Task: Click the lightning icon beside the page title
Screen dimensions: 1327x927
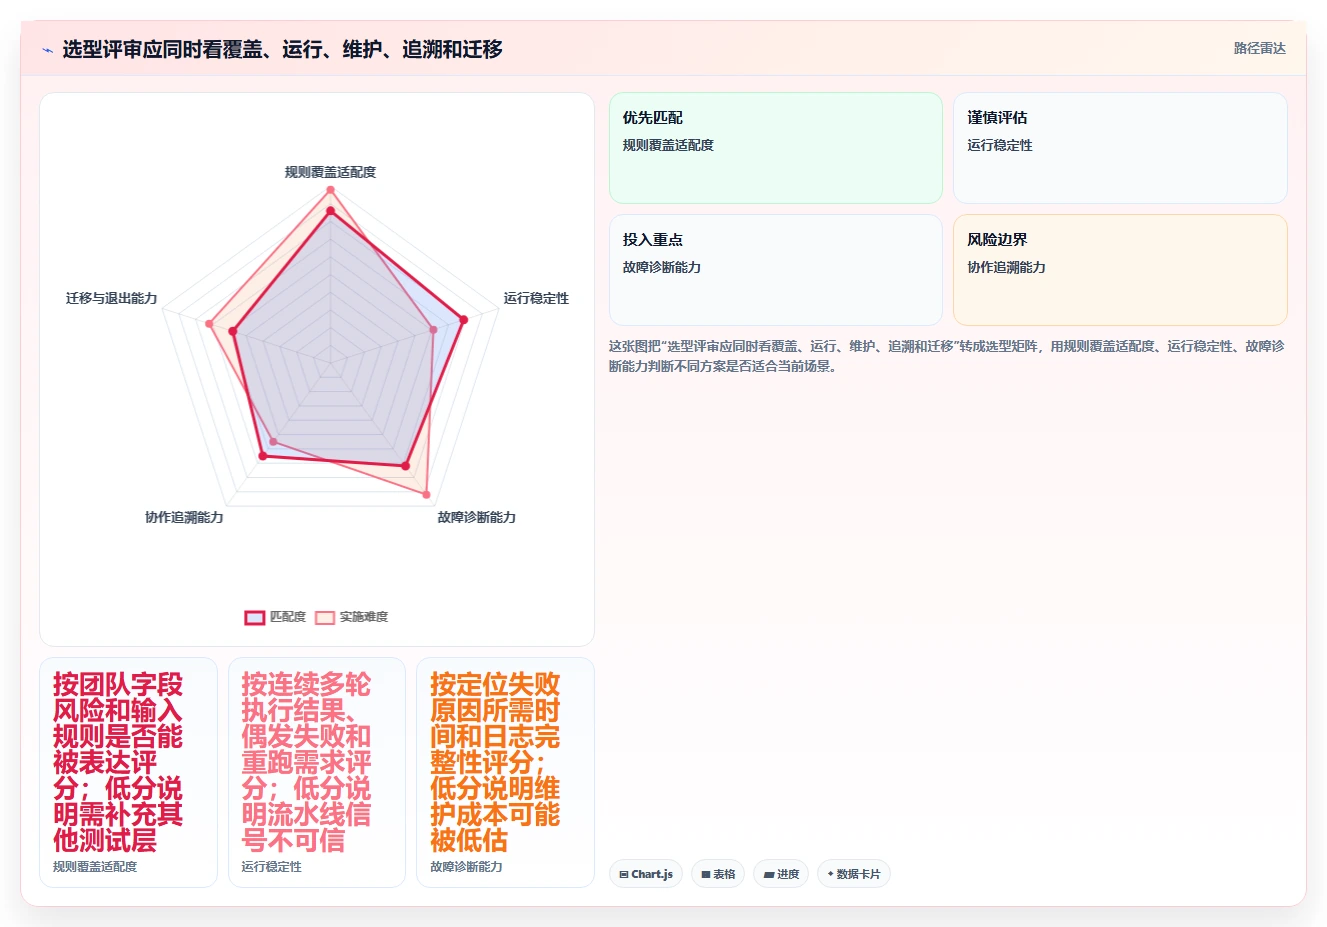Action: click(x=47, y=50)
